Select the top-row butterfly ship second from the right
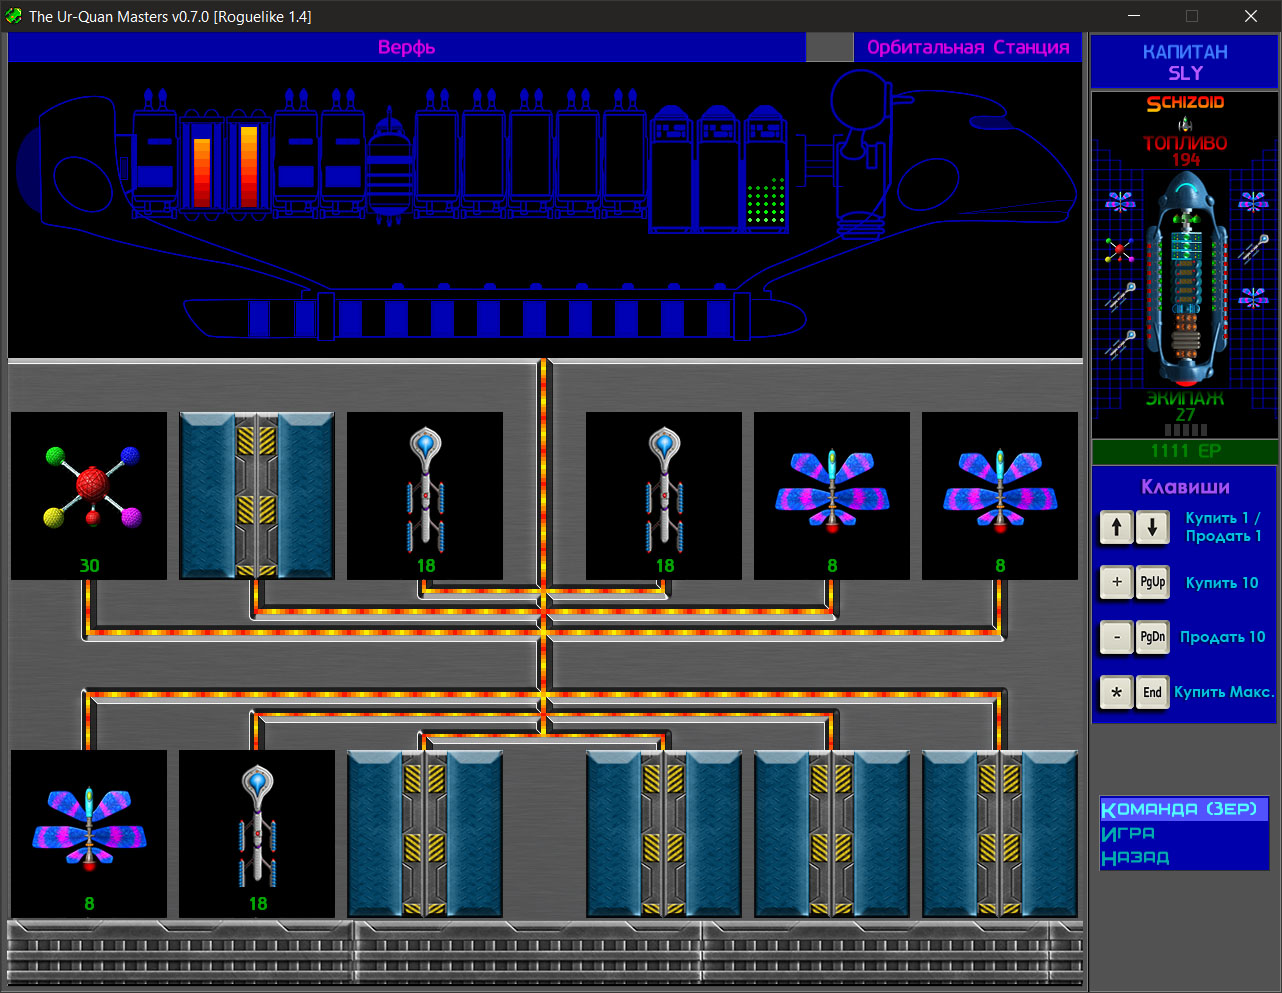Viewport: 1282px width, 993px height. point(832,496)
